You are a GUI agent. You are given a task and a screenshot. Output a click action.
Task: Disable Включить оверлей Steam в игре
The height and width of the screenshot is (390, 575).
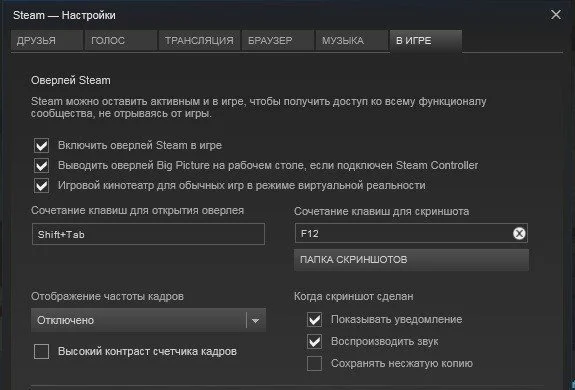[x=41, y=146]
